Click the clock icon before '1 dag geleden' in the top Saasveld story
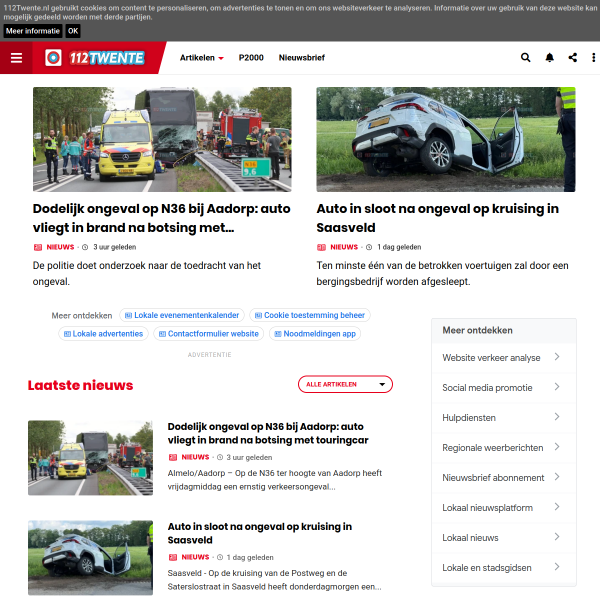 pos(369,247)
